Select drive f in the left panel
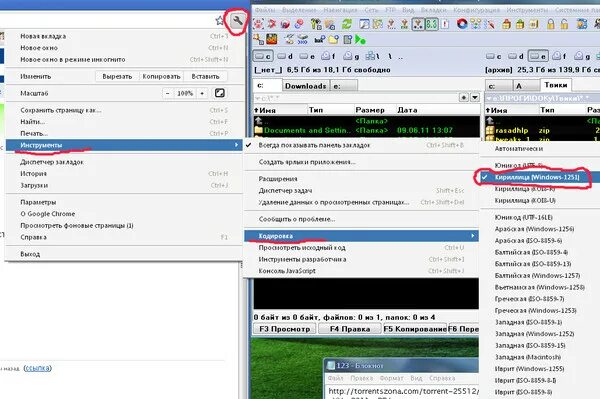 [328, 56]
